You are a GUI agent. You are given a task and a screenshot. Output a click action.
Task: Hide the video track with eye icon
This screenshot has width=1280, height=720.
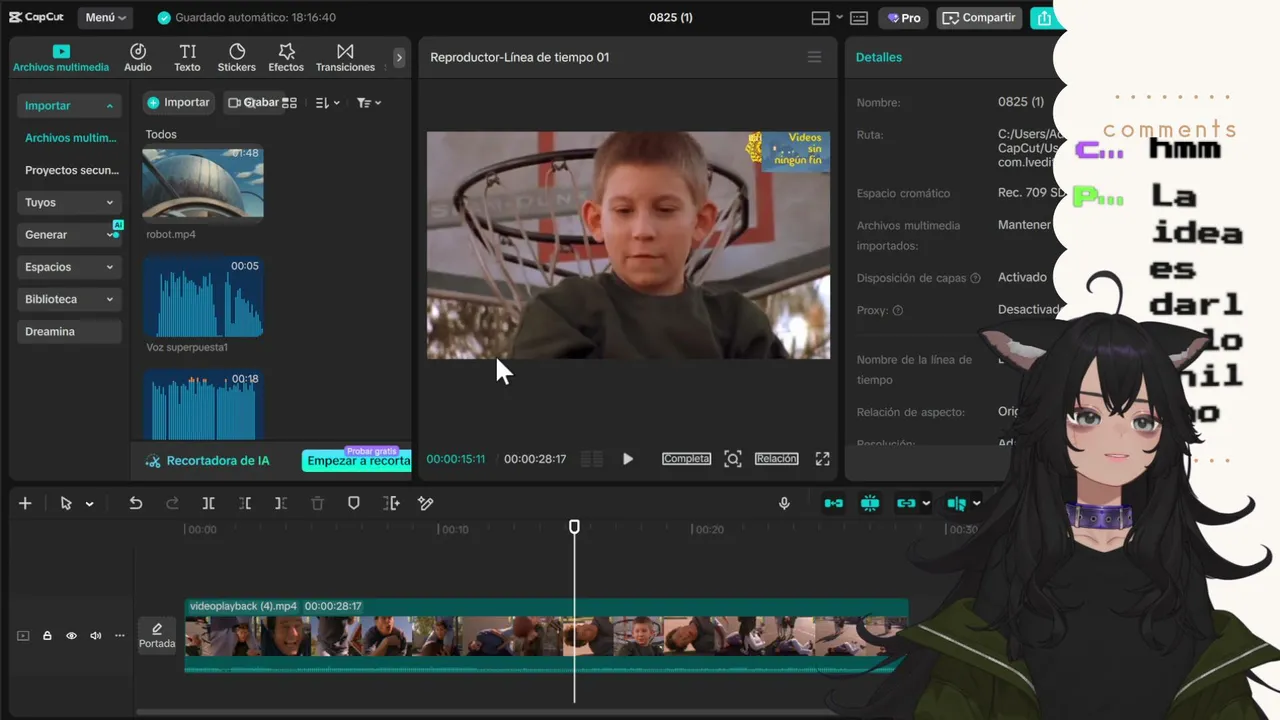71,636
